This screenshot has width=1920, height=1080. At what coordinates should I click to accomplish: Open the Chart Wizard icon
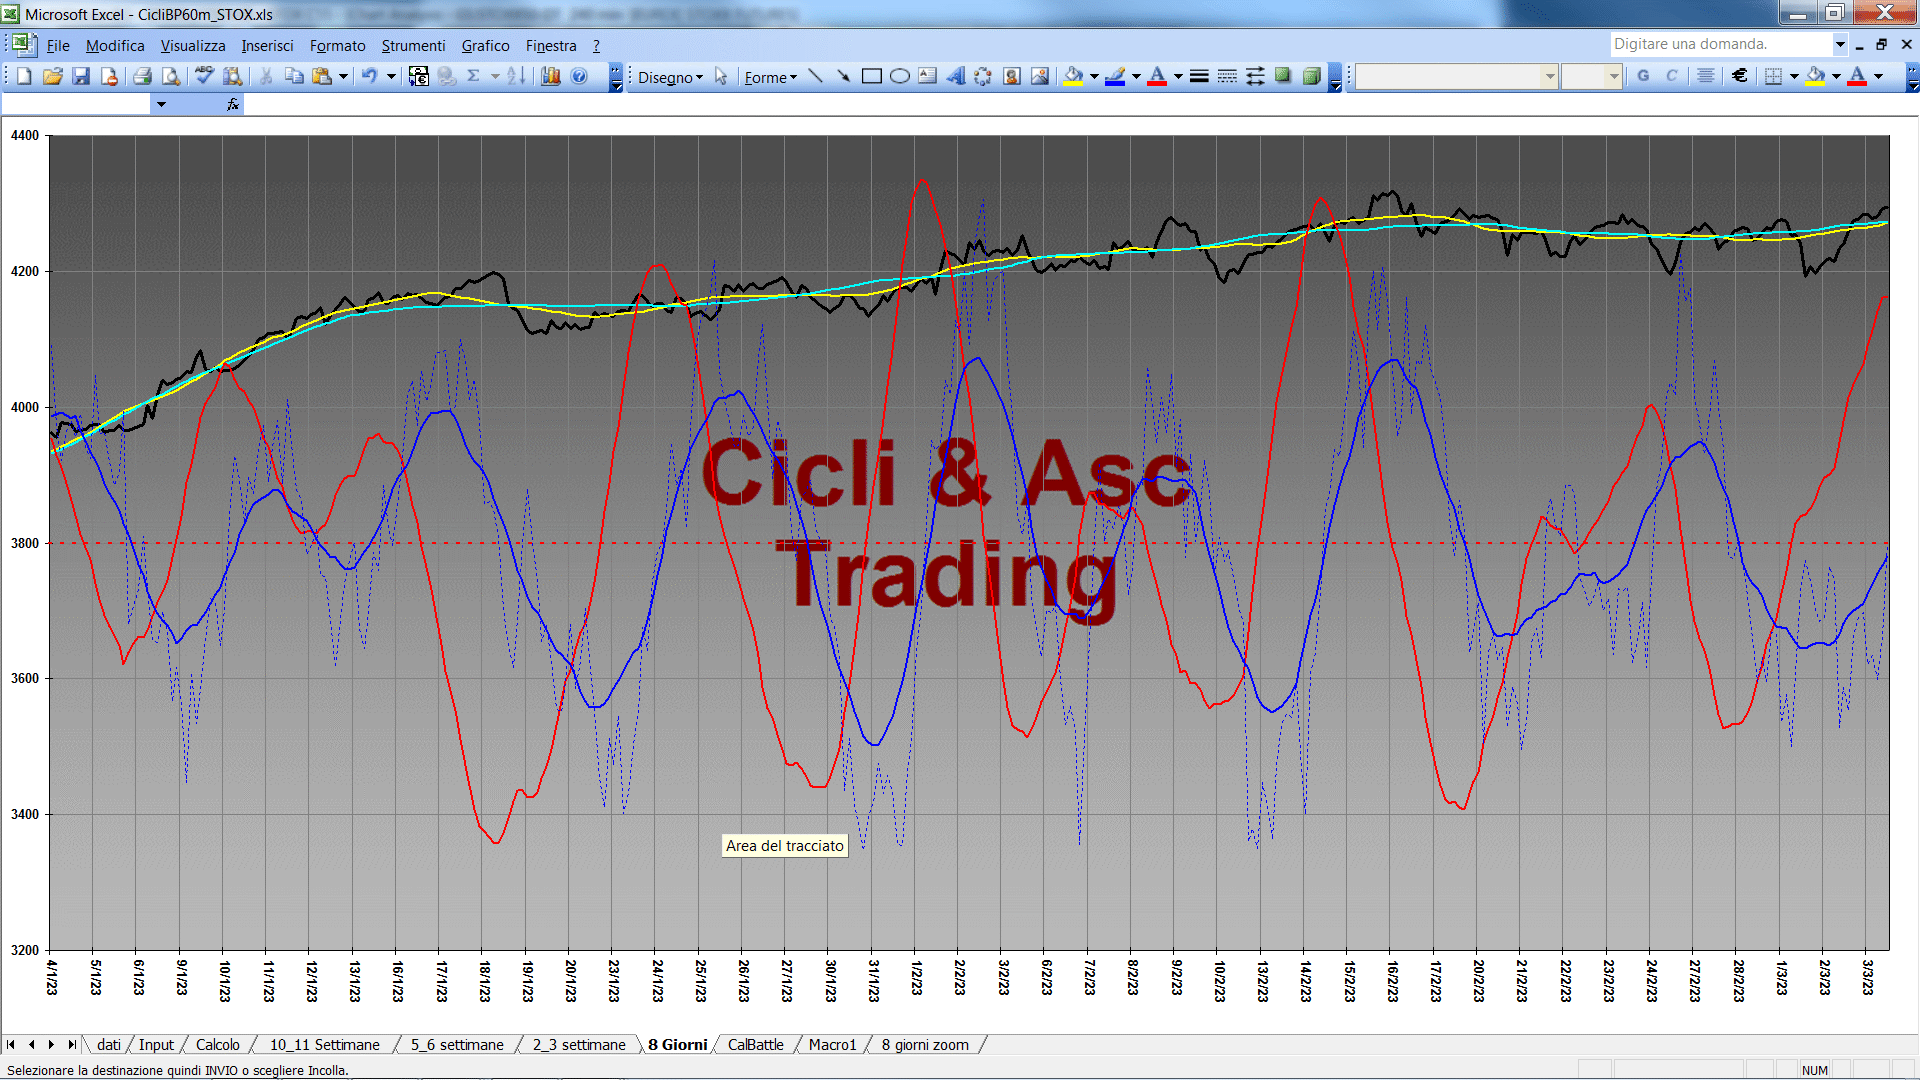coord(550,76)
